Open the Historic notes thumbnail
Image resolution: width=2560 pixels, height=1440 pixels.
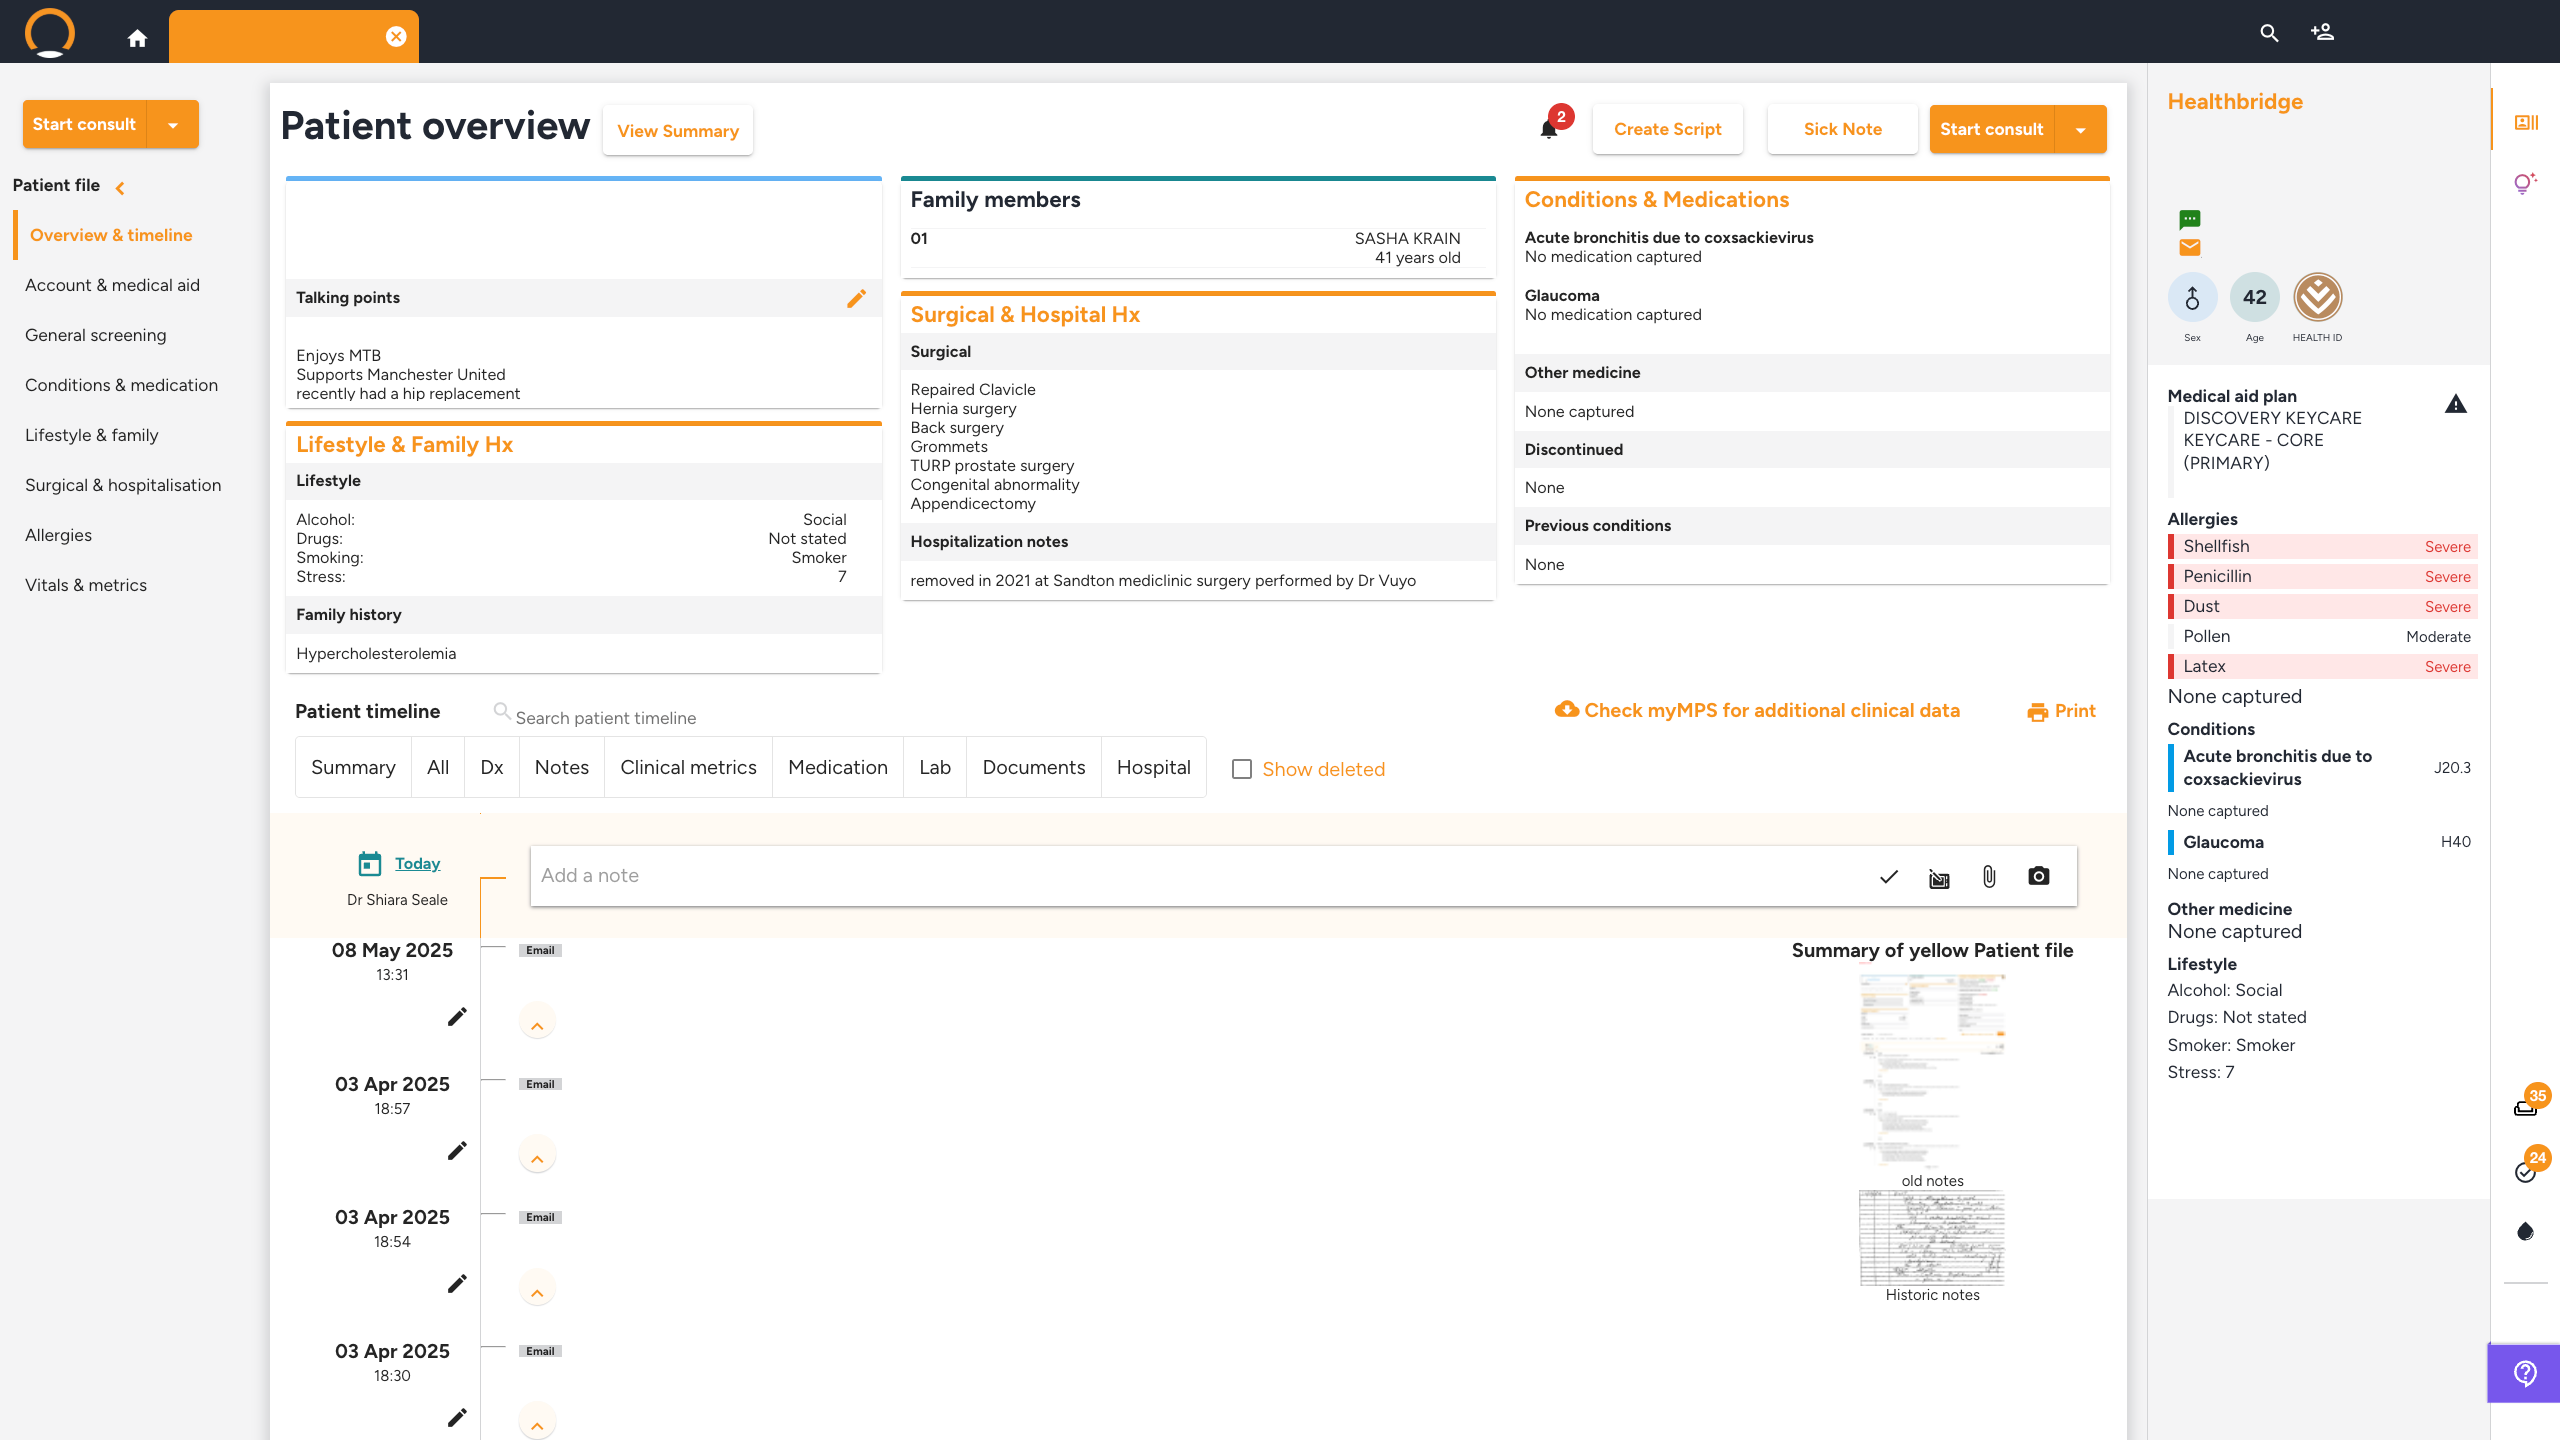1931,1238
